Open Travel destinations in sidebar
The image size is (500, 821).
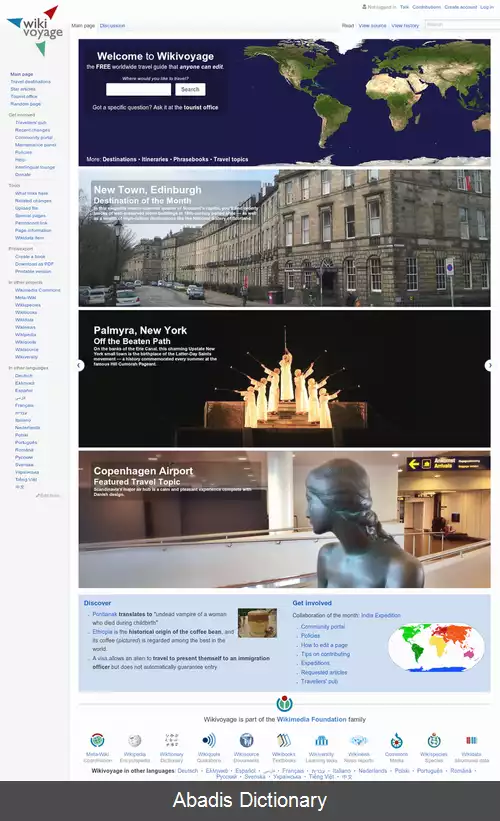[30, 82]
